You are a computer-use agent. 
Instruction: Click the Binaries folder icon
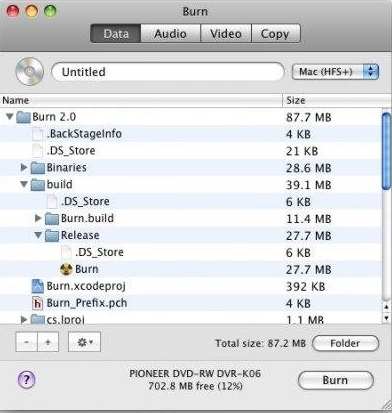(37, 168)
